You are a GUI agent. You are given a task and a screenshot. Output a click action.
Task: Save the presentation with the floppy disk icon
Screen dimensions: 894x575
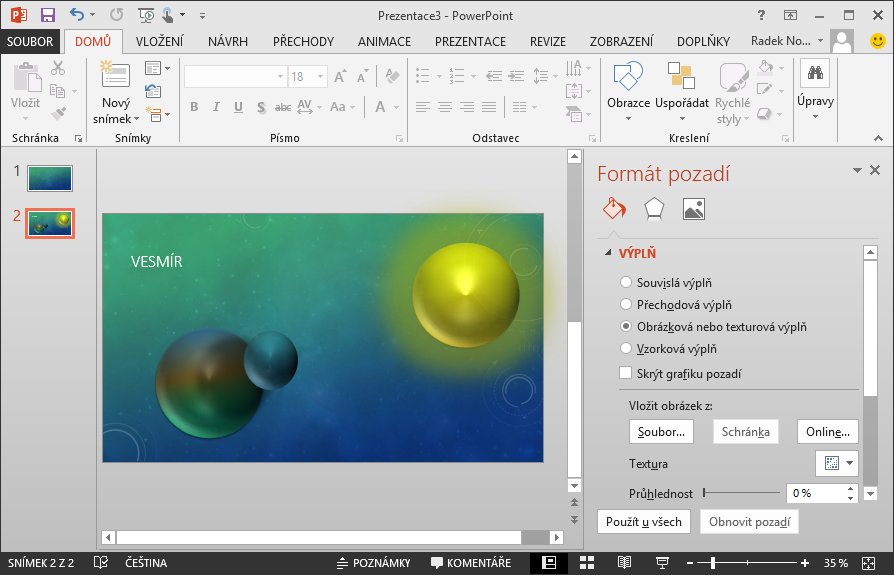point(48,15)
